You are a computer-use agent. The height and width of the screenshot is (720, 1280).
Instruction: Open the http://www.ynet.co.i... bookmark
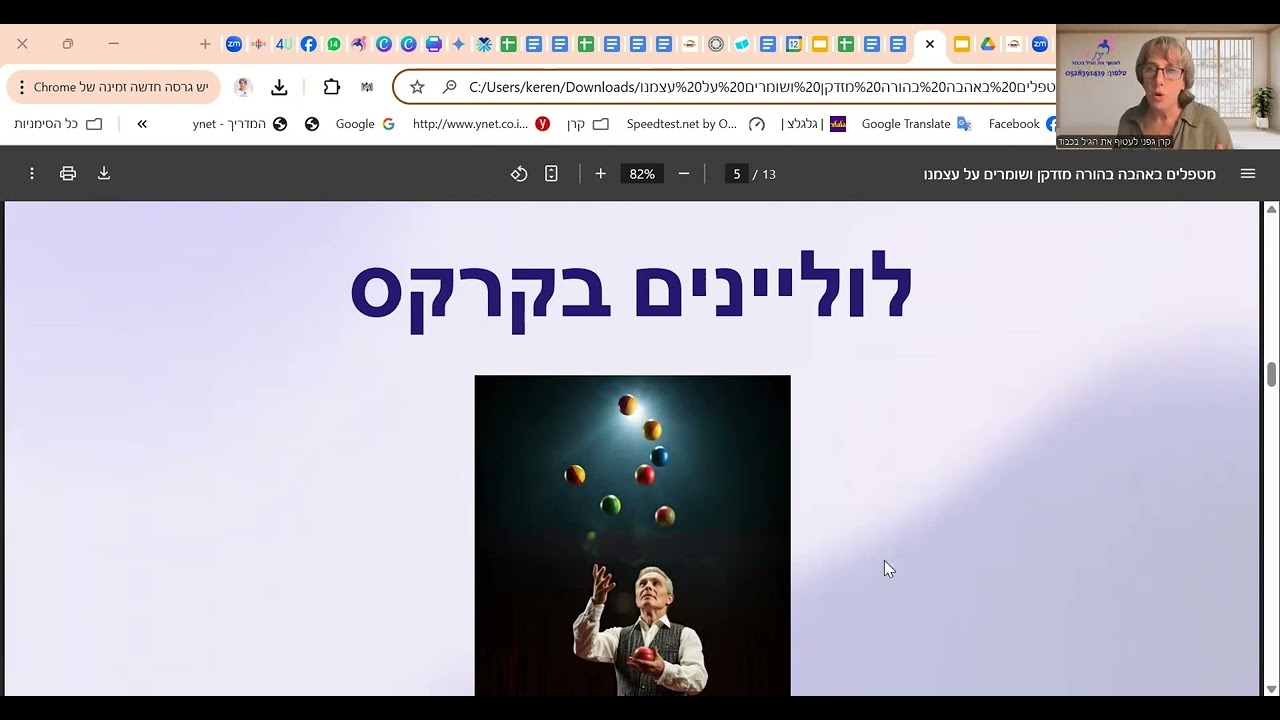click(x=482, y=124)
